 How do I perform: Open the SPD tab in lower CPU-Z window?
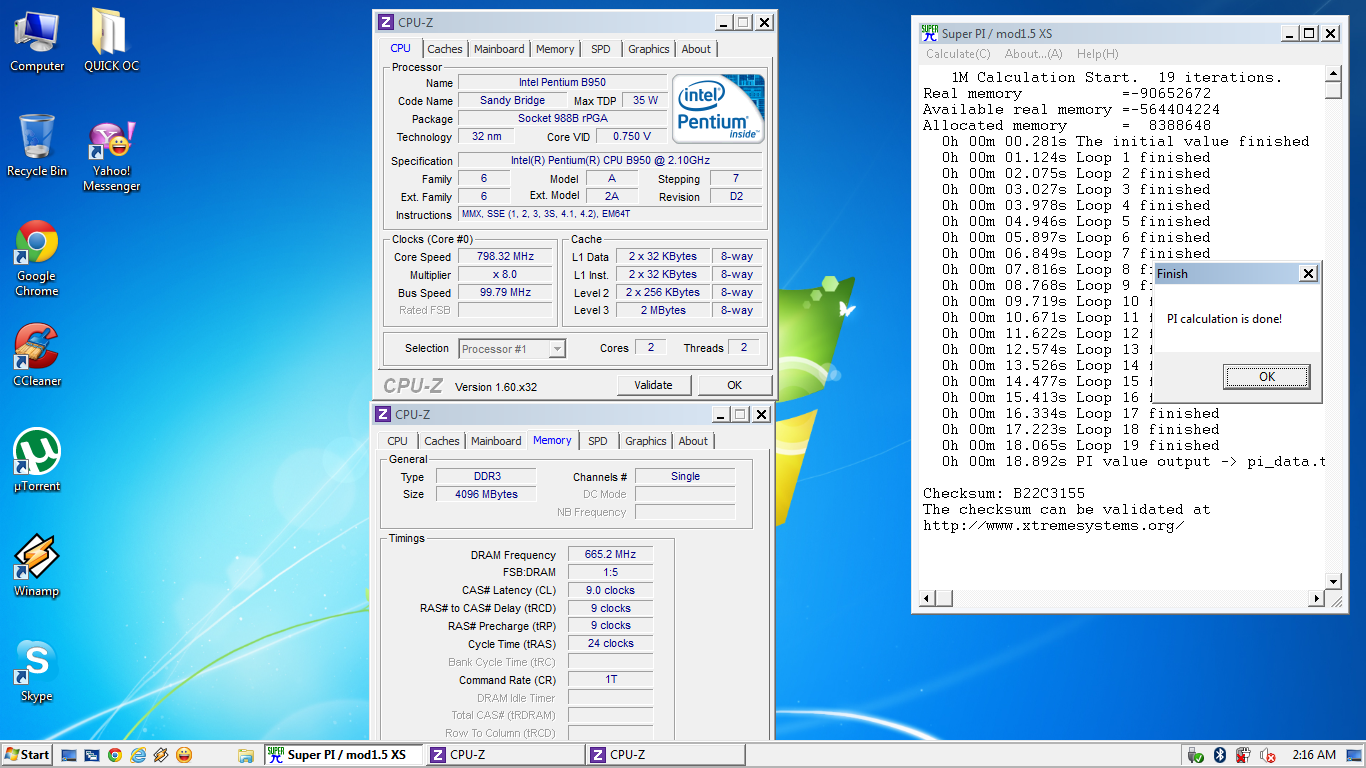tap(598, 441)
